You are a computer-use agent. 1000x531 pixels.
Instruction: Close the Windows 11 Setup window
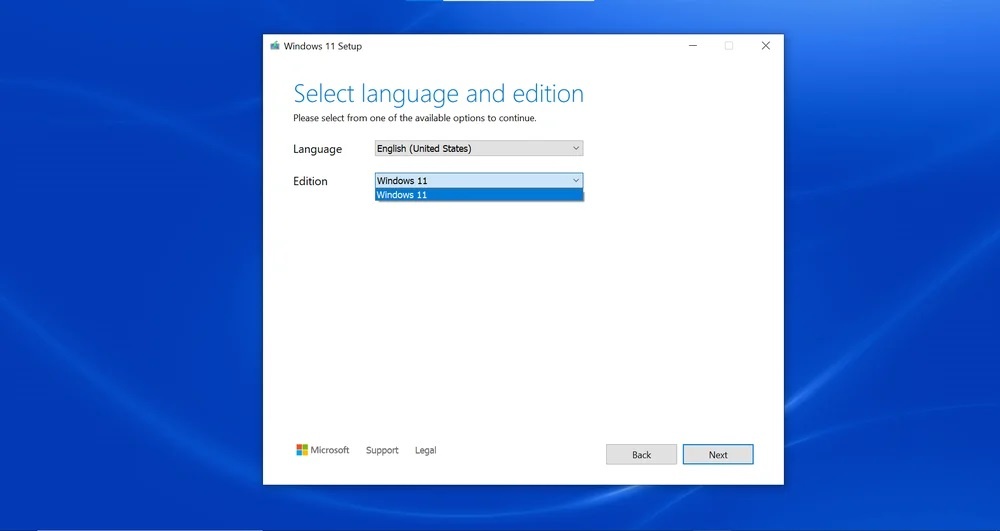click(x=765, y=46)
